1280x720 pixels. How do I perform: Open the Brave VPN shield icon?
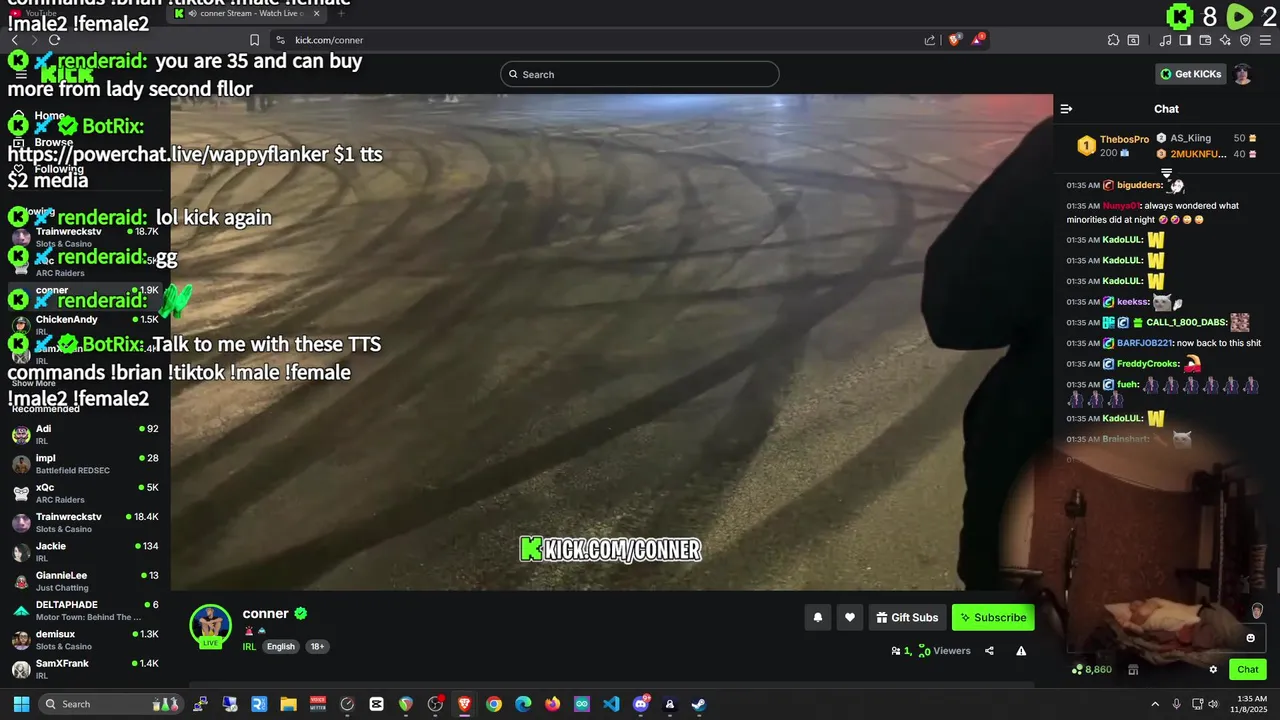[x=1245, y=40]
